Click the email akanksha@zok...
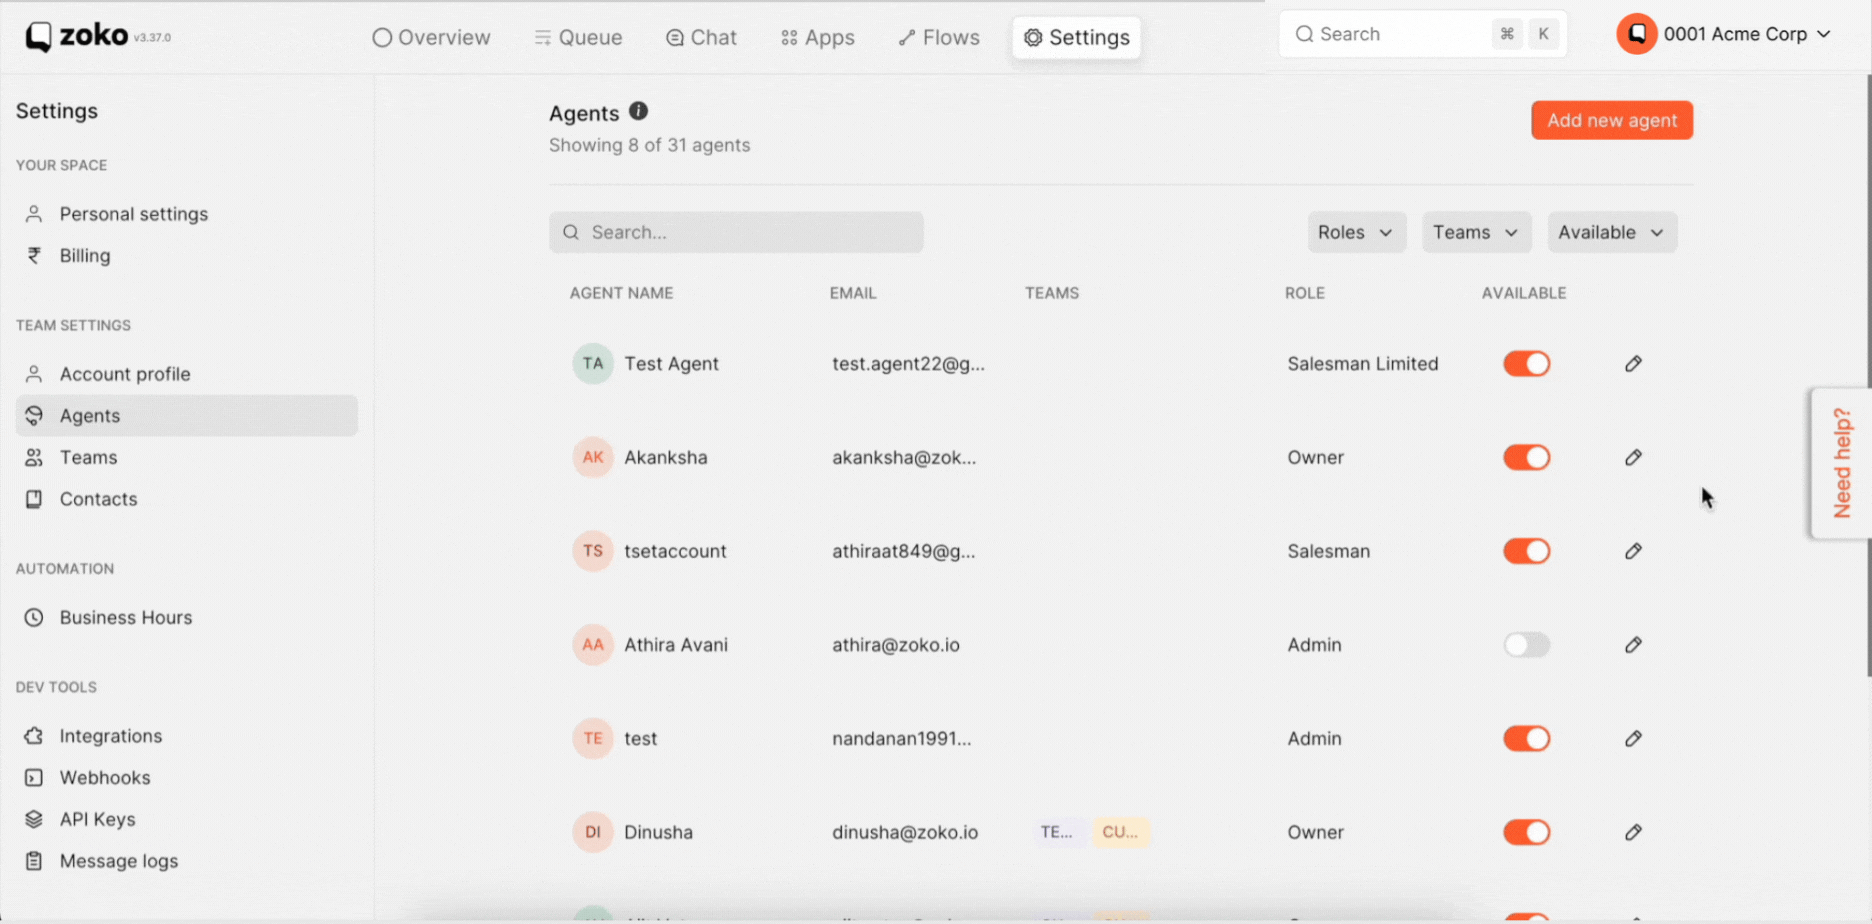 [x=904, y=457]
